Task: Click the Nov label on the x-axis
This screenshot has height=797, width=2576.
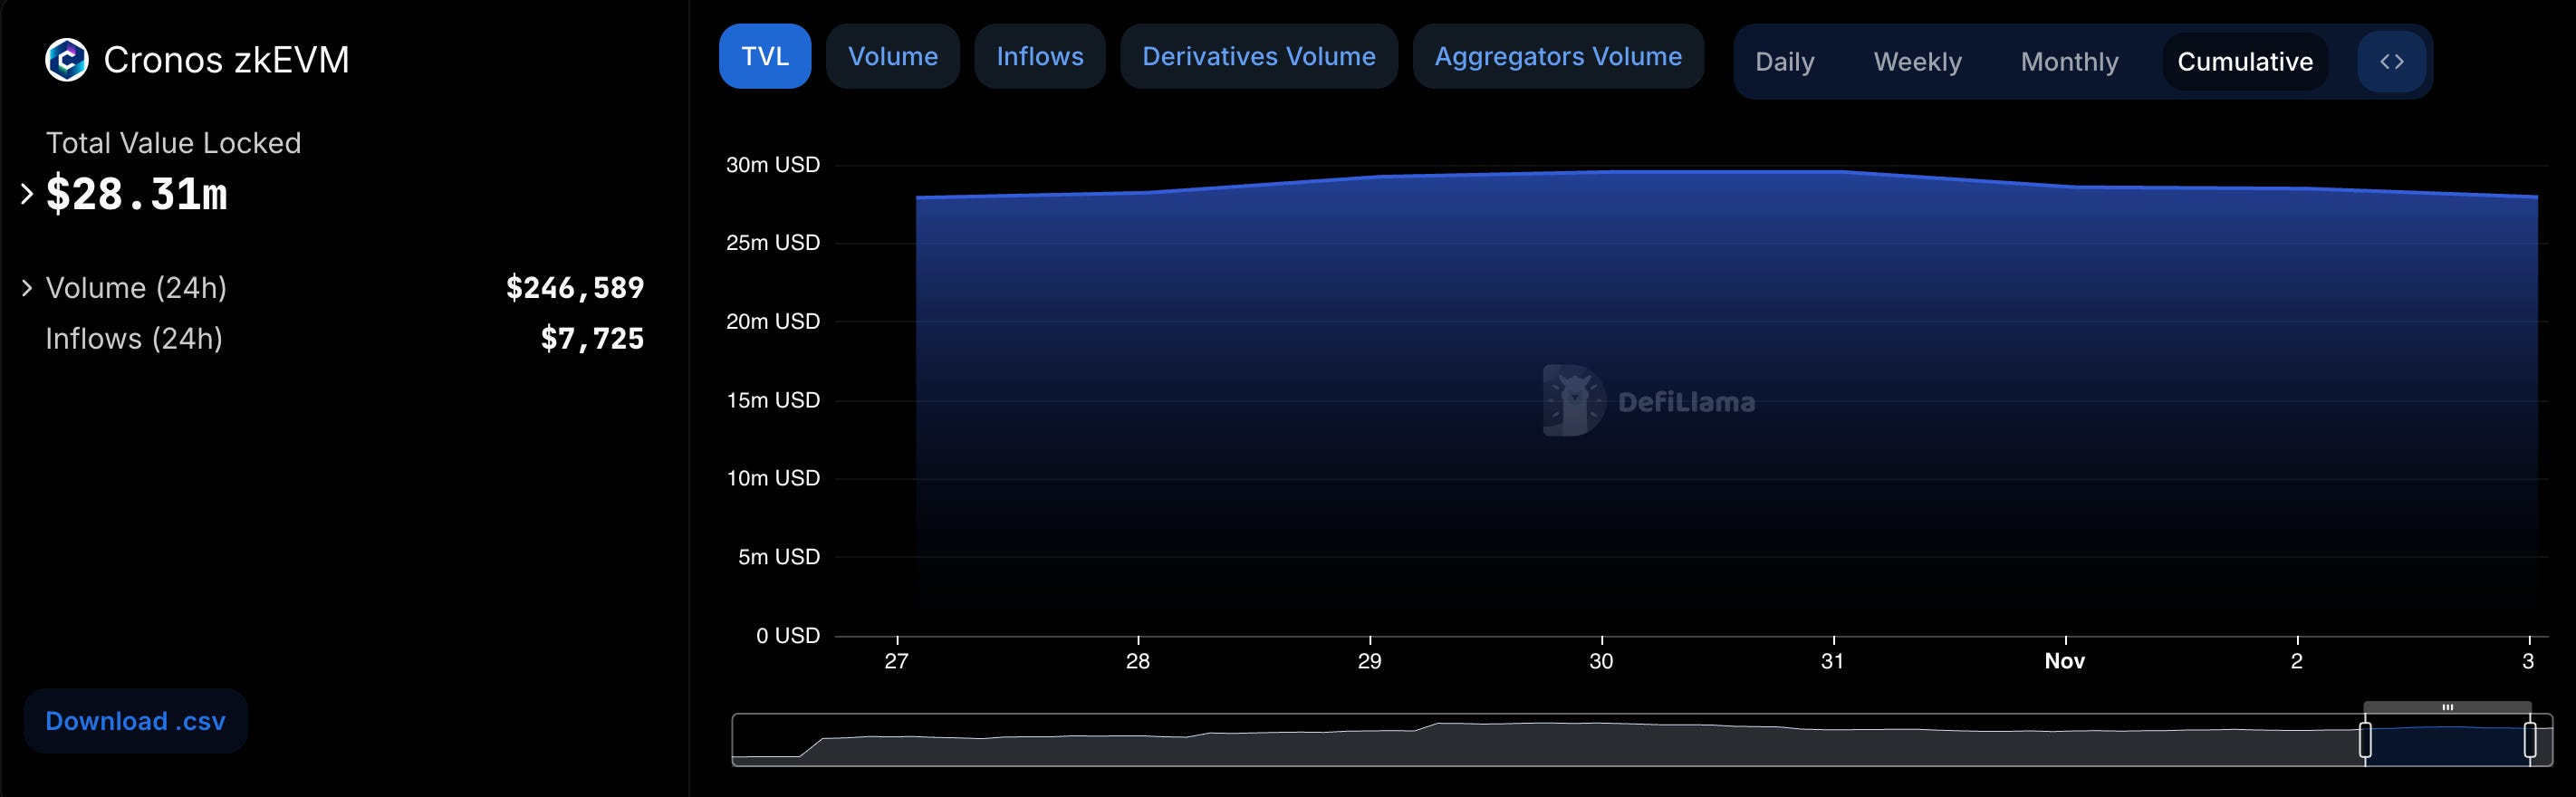Action: (2065, 661)
